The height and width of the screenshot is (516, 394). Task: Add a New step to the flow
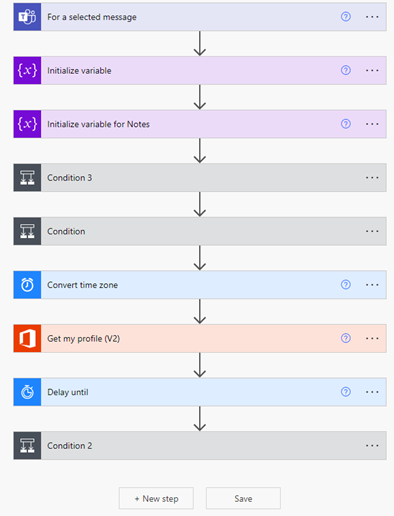click(x=156, y=498)
